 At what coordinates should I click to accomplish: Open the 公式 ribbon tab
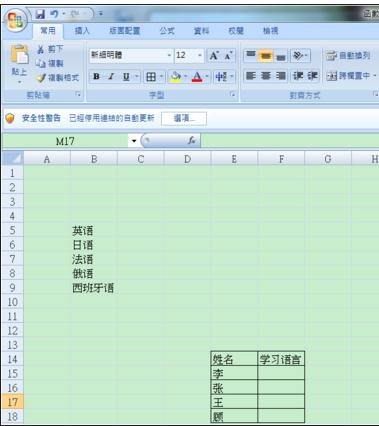pyautogui.click(x=167, y=31)
